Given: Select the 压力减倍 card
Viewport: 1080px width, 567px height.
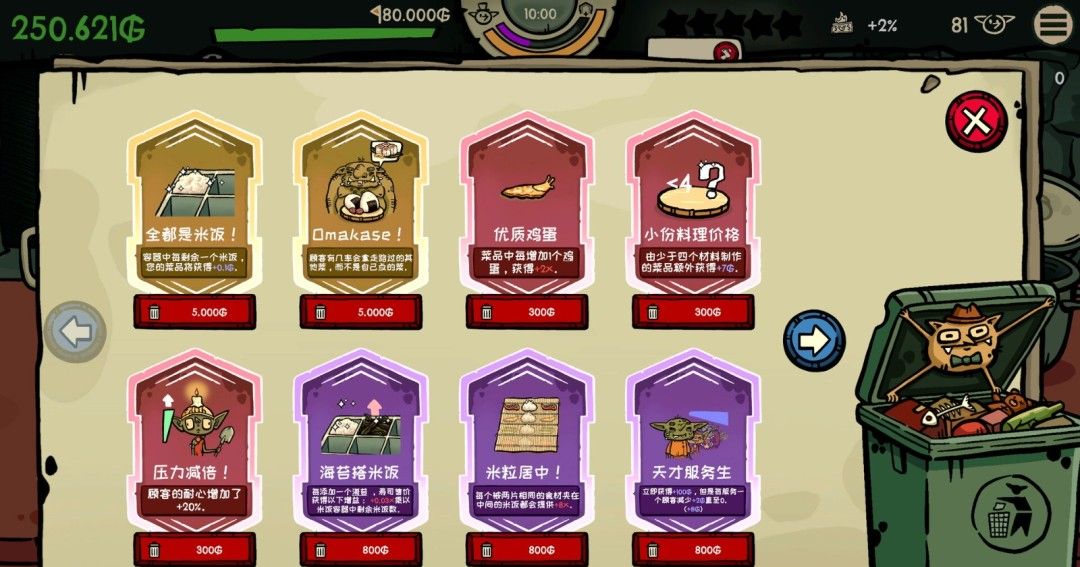Looking at the screenshot, I should pyautogui.click(x=195, y=441).
